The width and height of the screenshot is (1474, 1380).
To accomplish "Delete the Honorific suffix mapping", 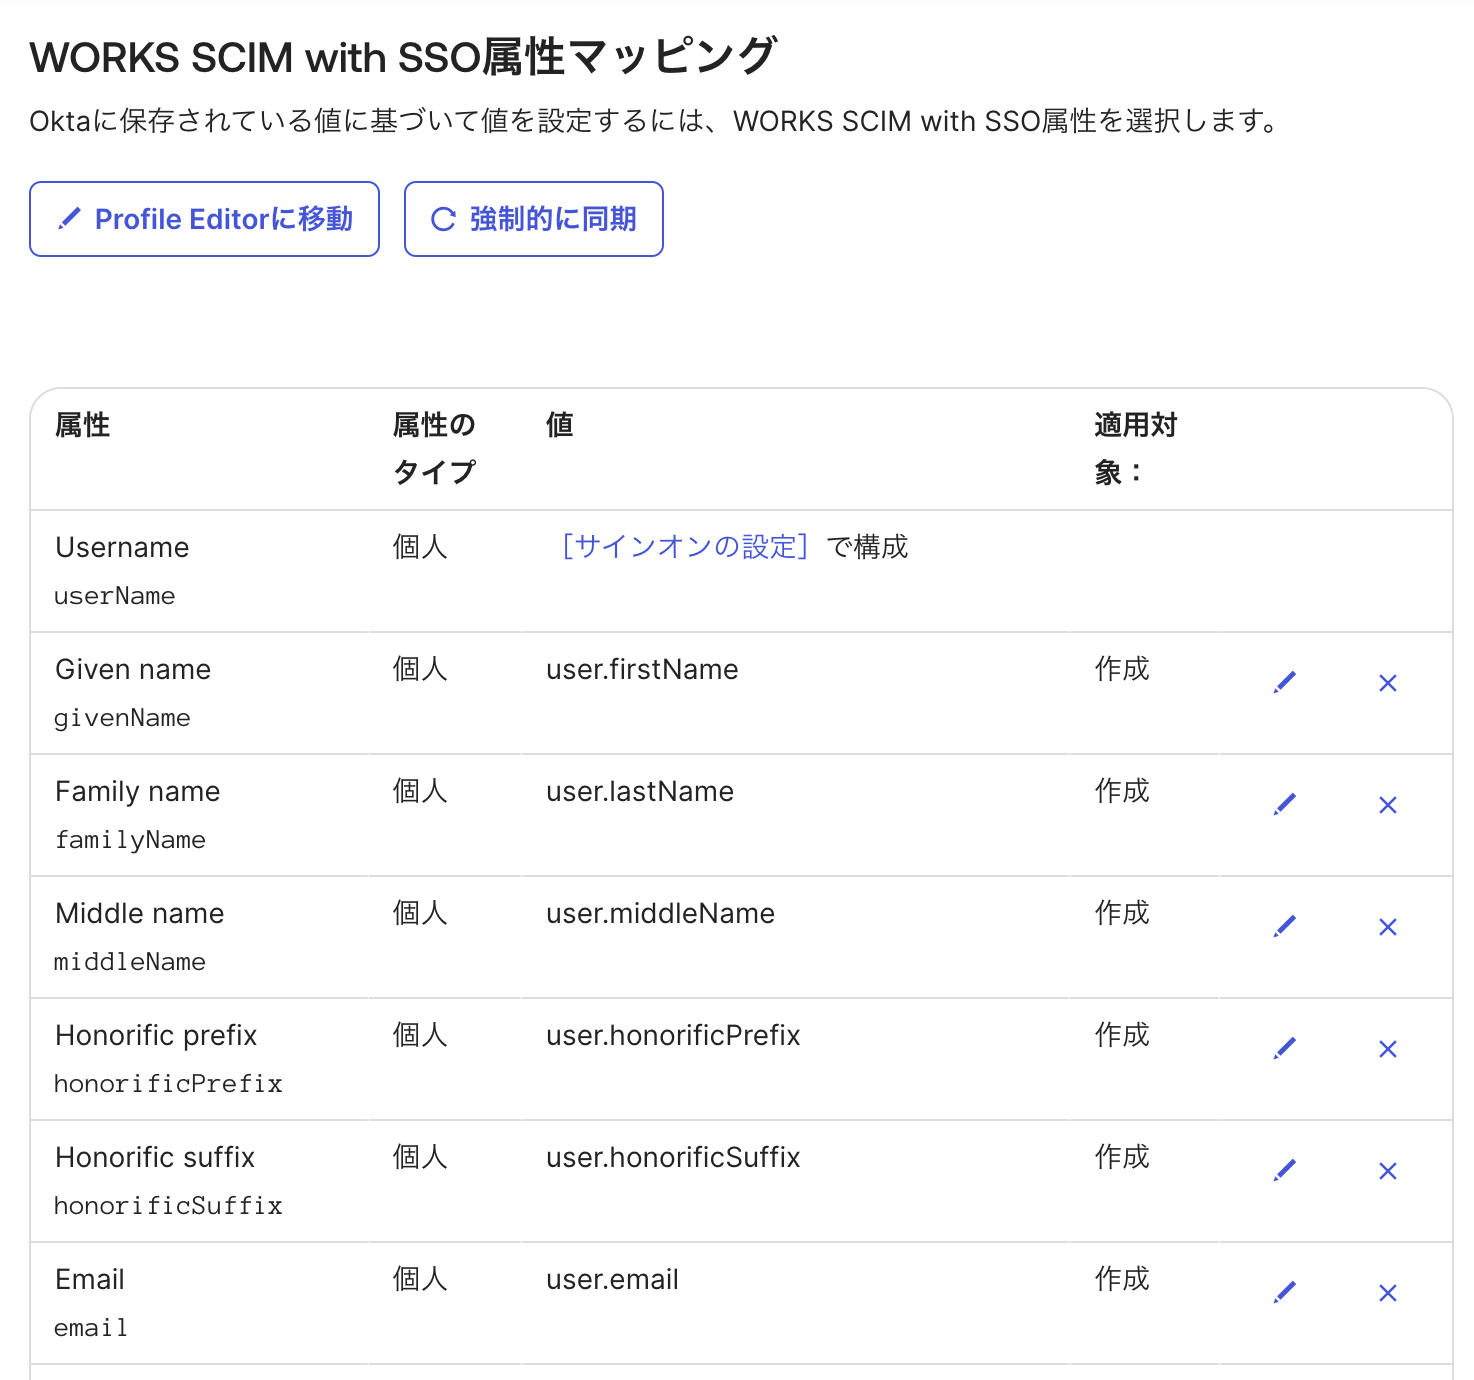I will [1388, 1171].
